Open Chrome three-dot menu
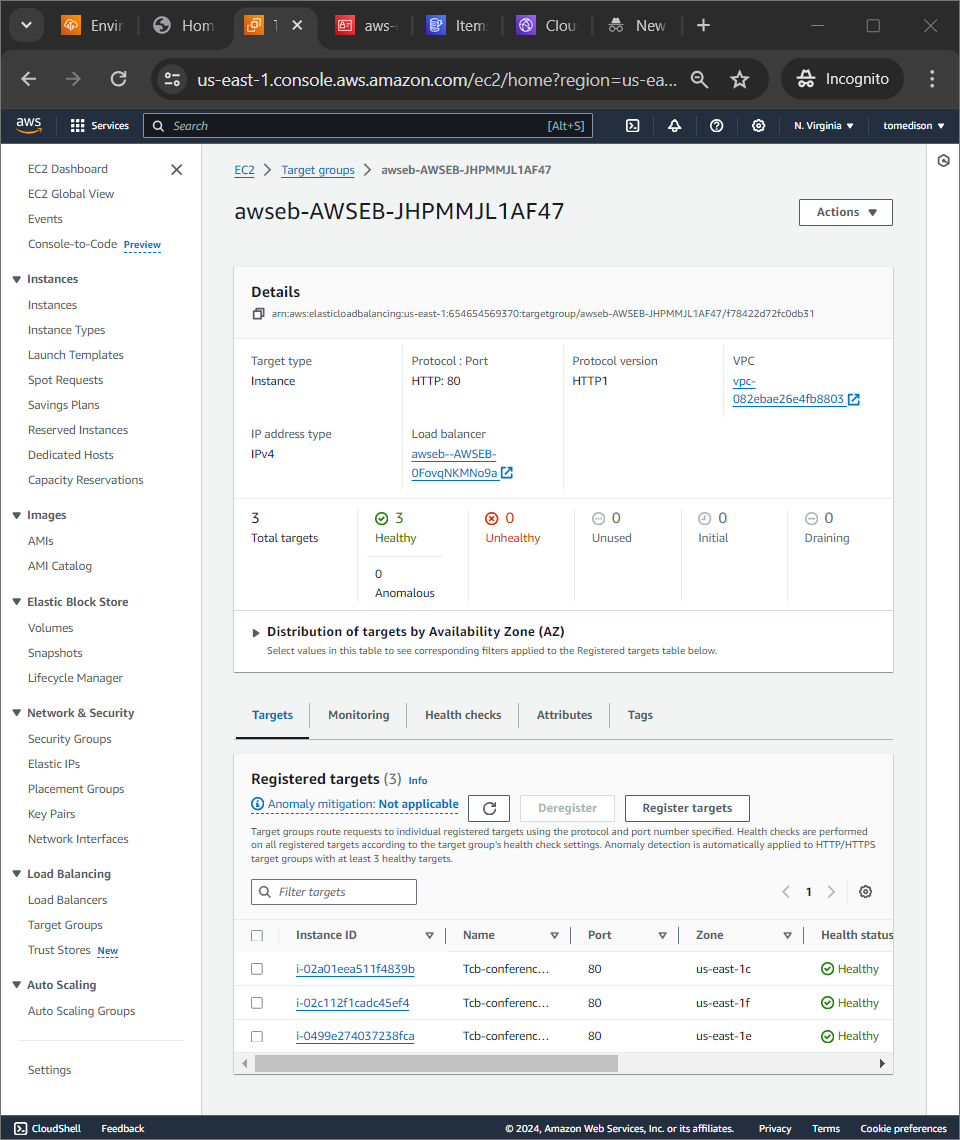 click(x=932, y=79)
